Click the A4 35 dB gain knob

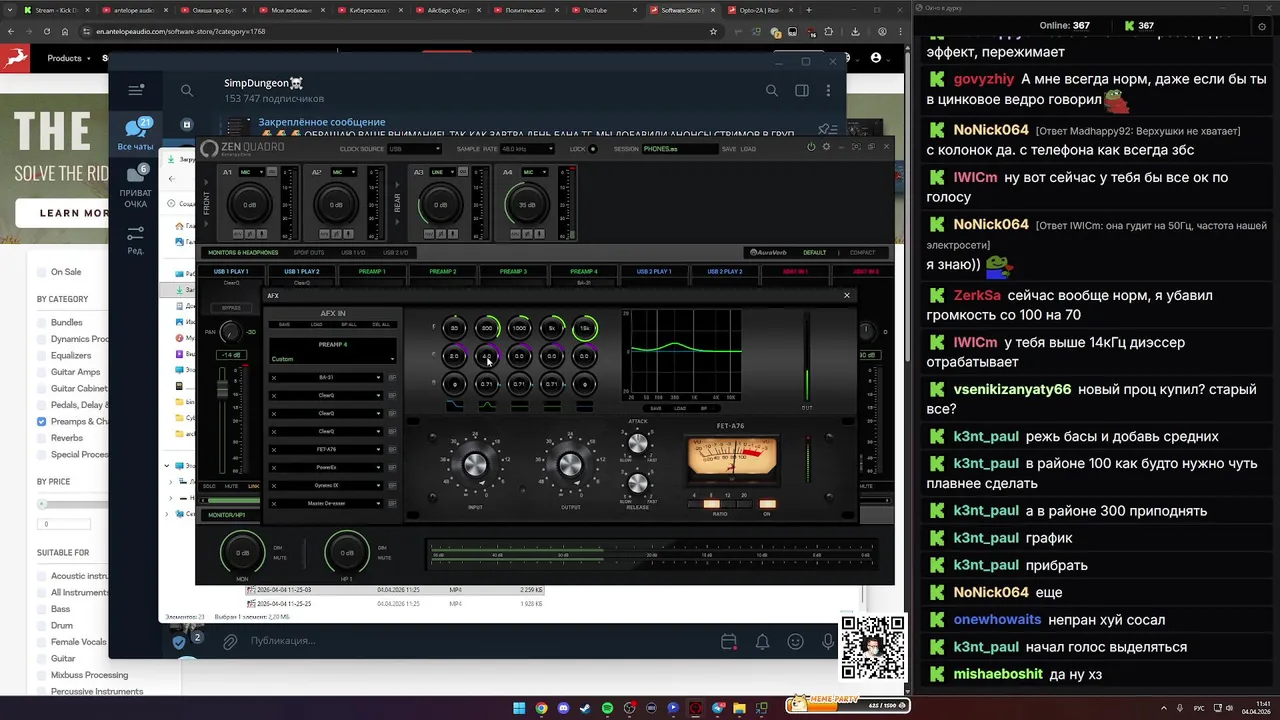(527, 205)
